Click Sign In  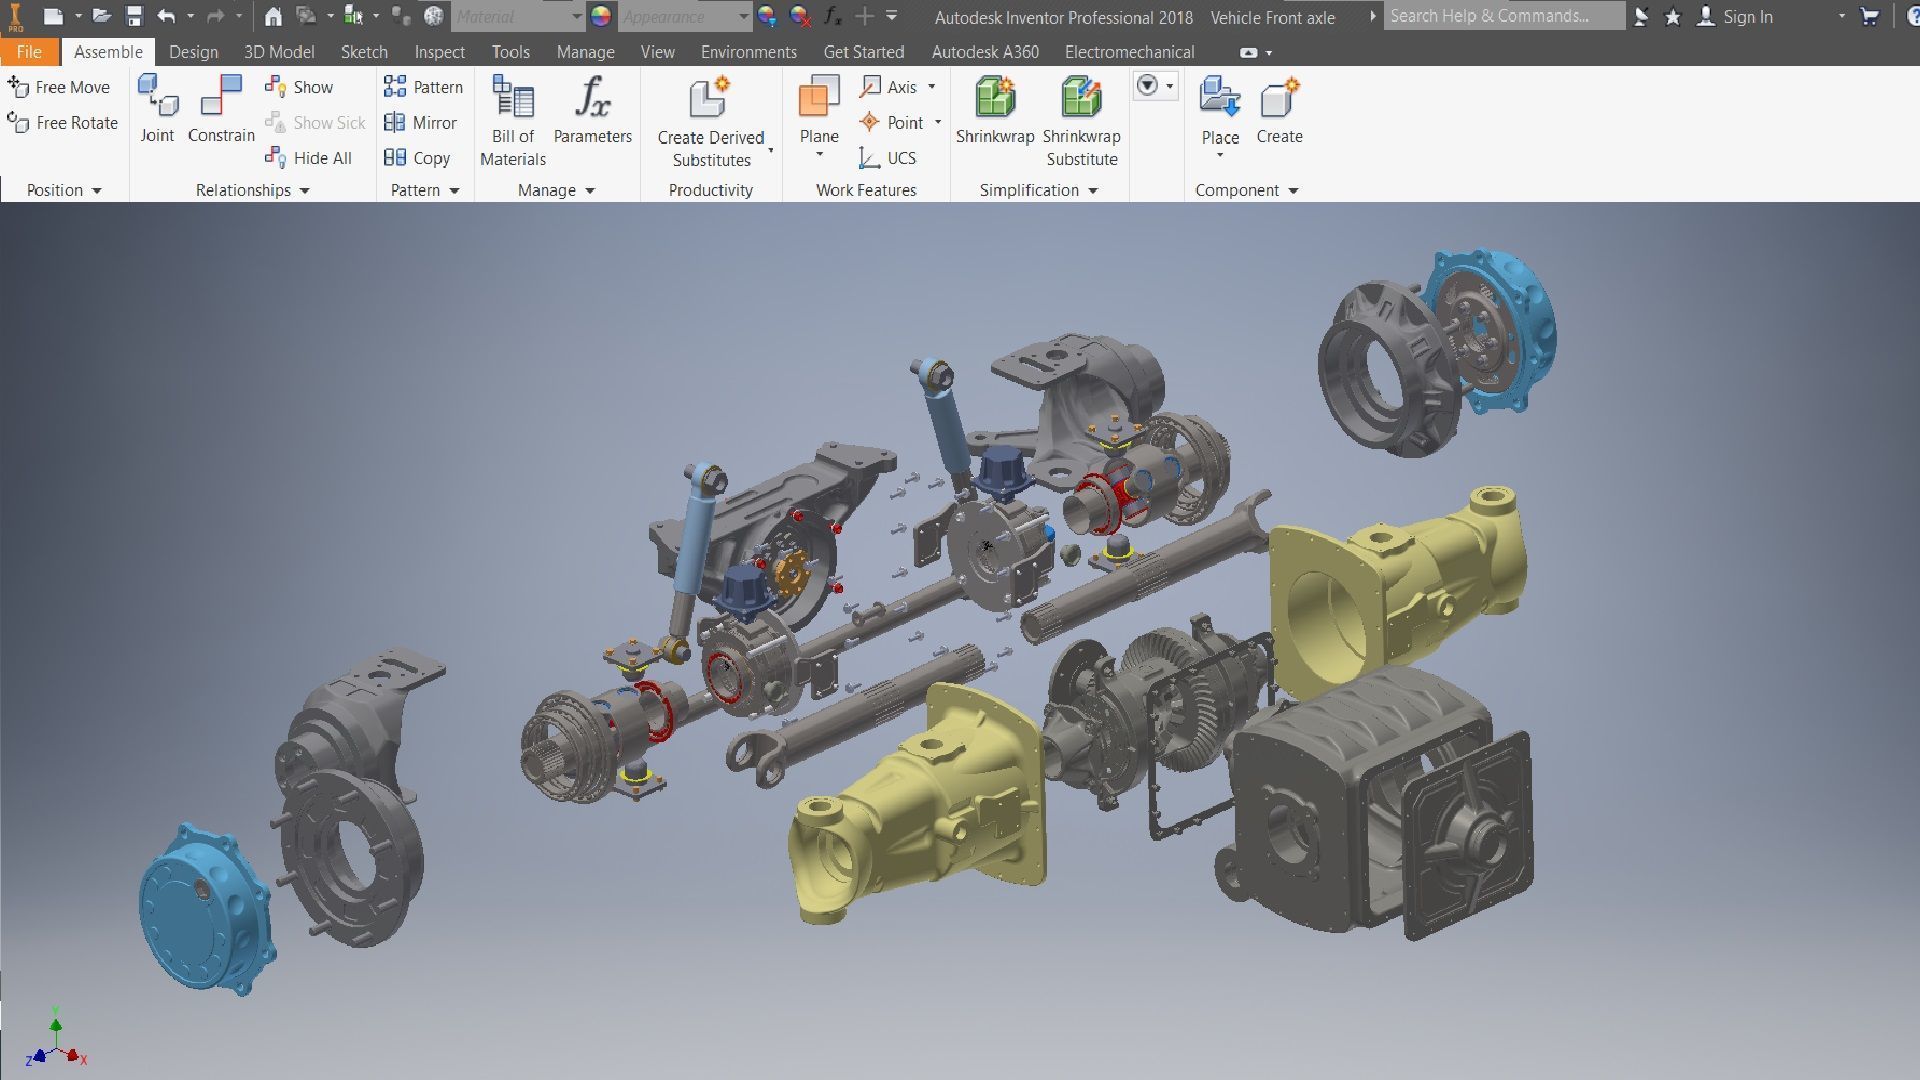coord(1747,16)
